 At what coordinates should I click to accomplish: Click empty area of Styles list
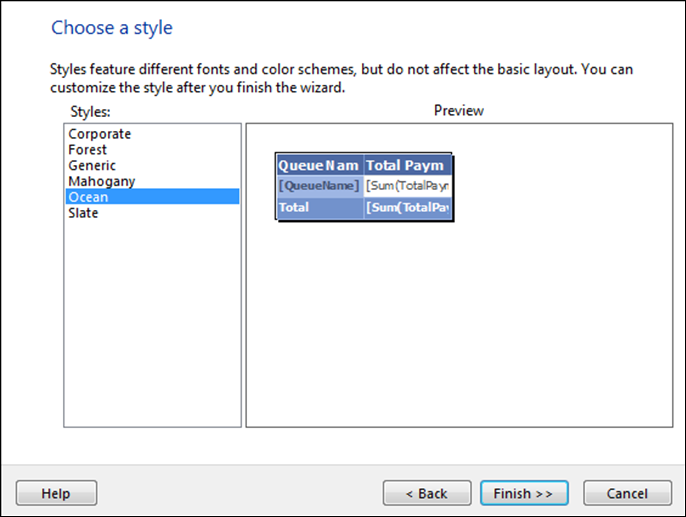152,324
